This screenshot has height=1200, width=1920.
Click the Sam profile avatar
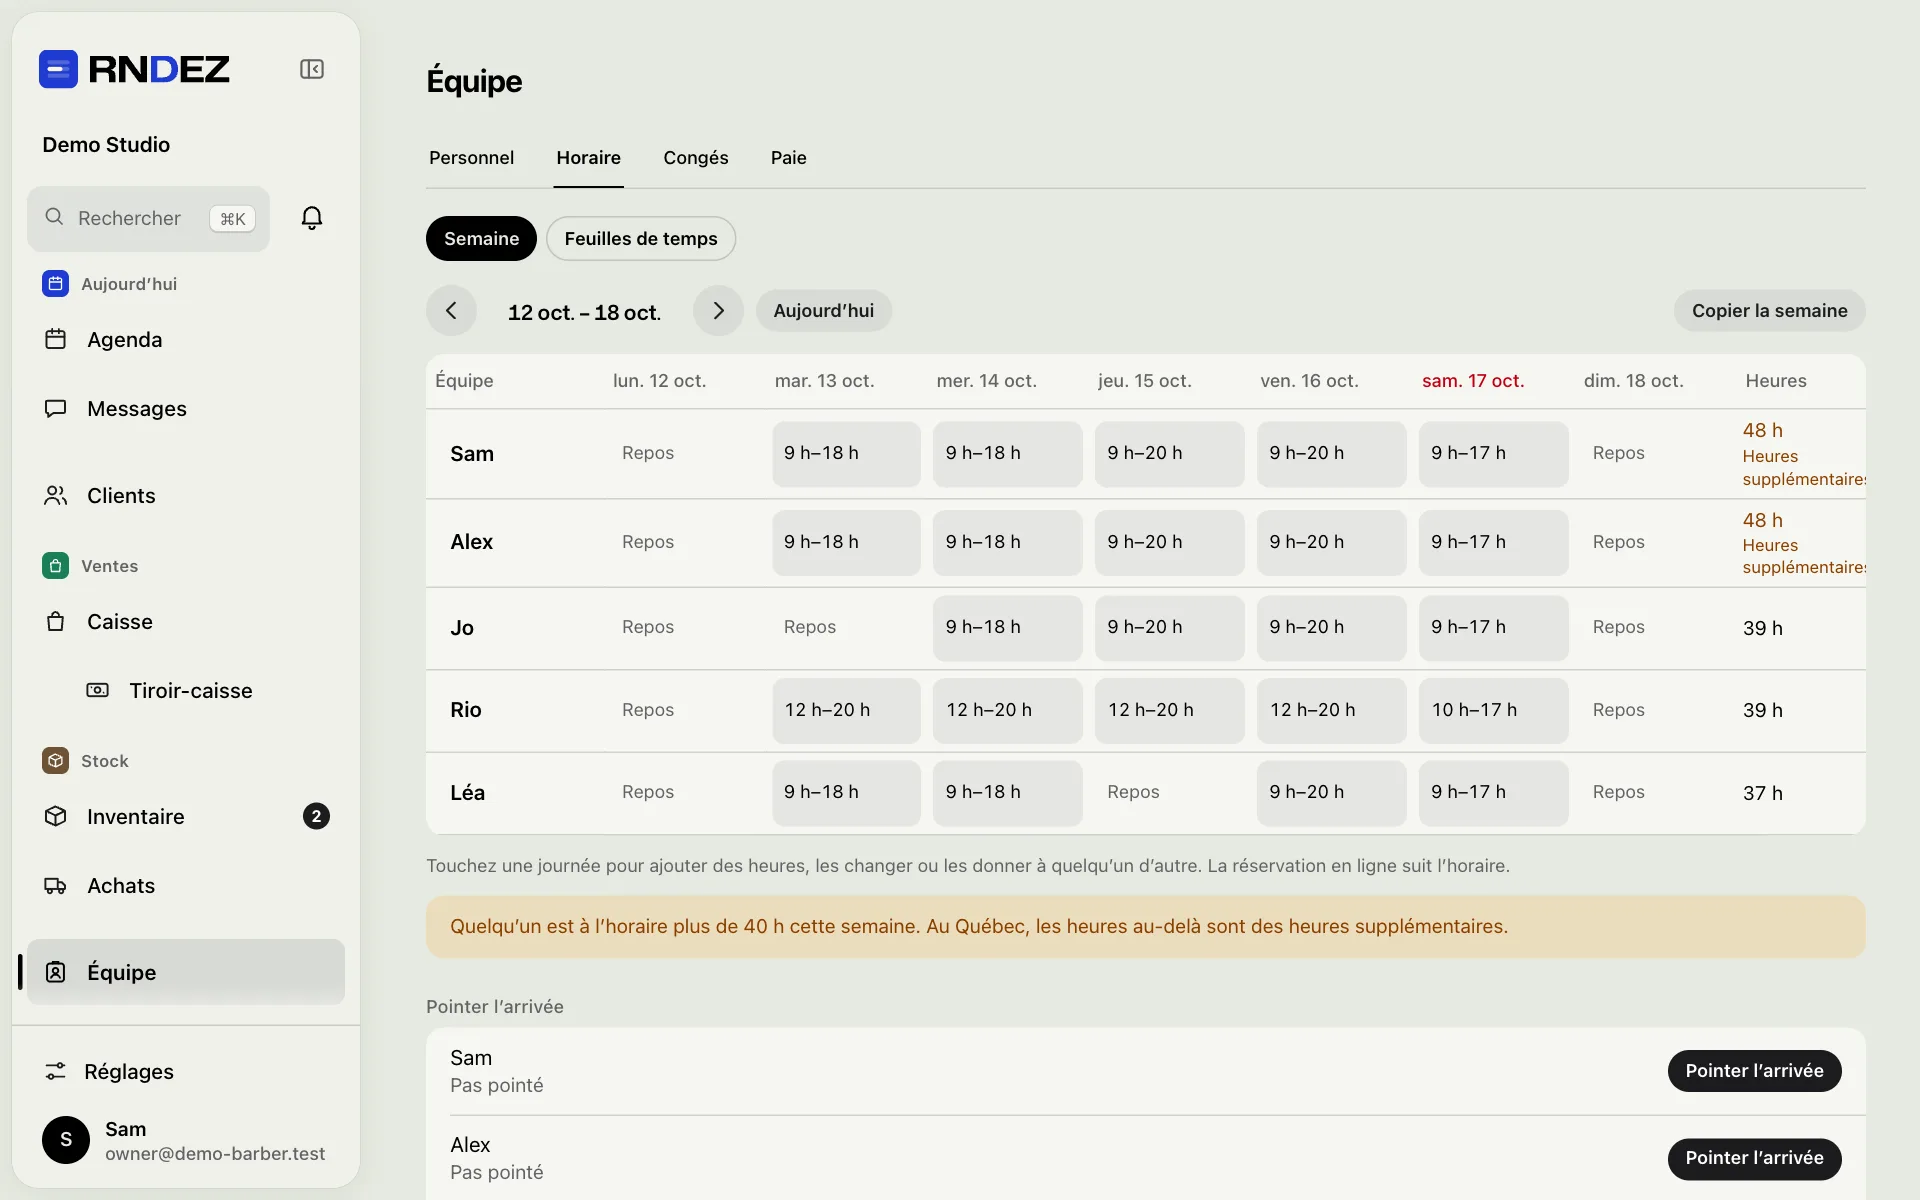coord(66,1140)
